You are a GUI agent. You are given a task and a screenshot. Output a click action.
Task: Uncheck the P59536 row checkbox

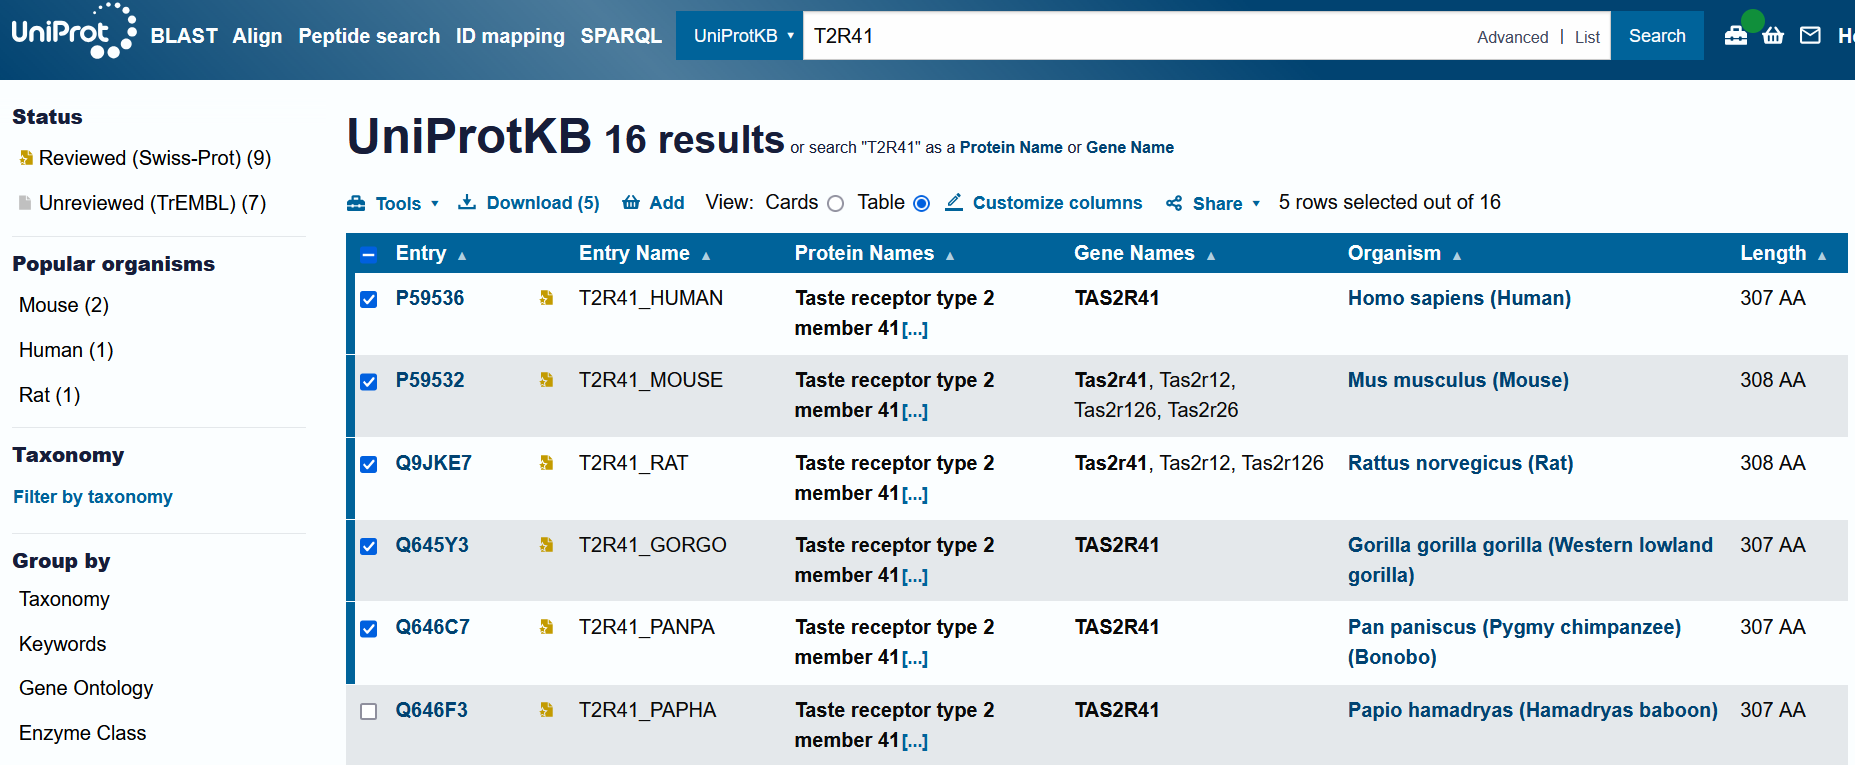tap(369, 299)
